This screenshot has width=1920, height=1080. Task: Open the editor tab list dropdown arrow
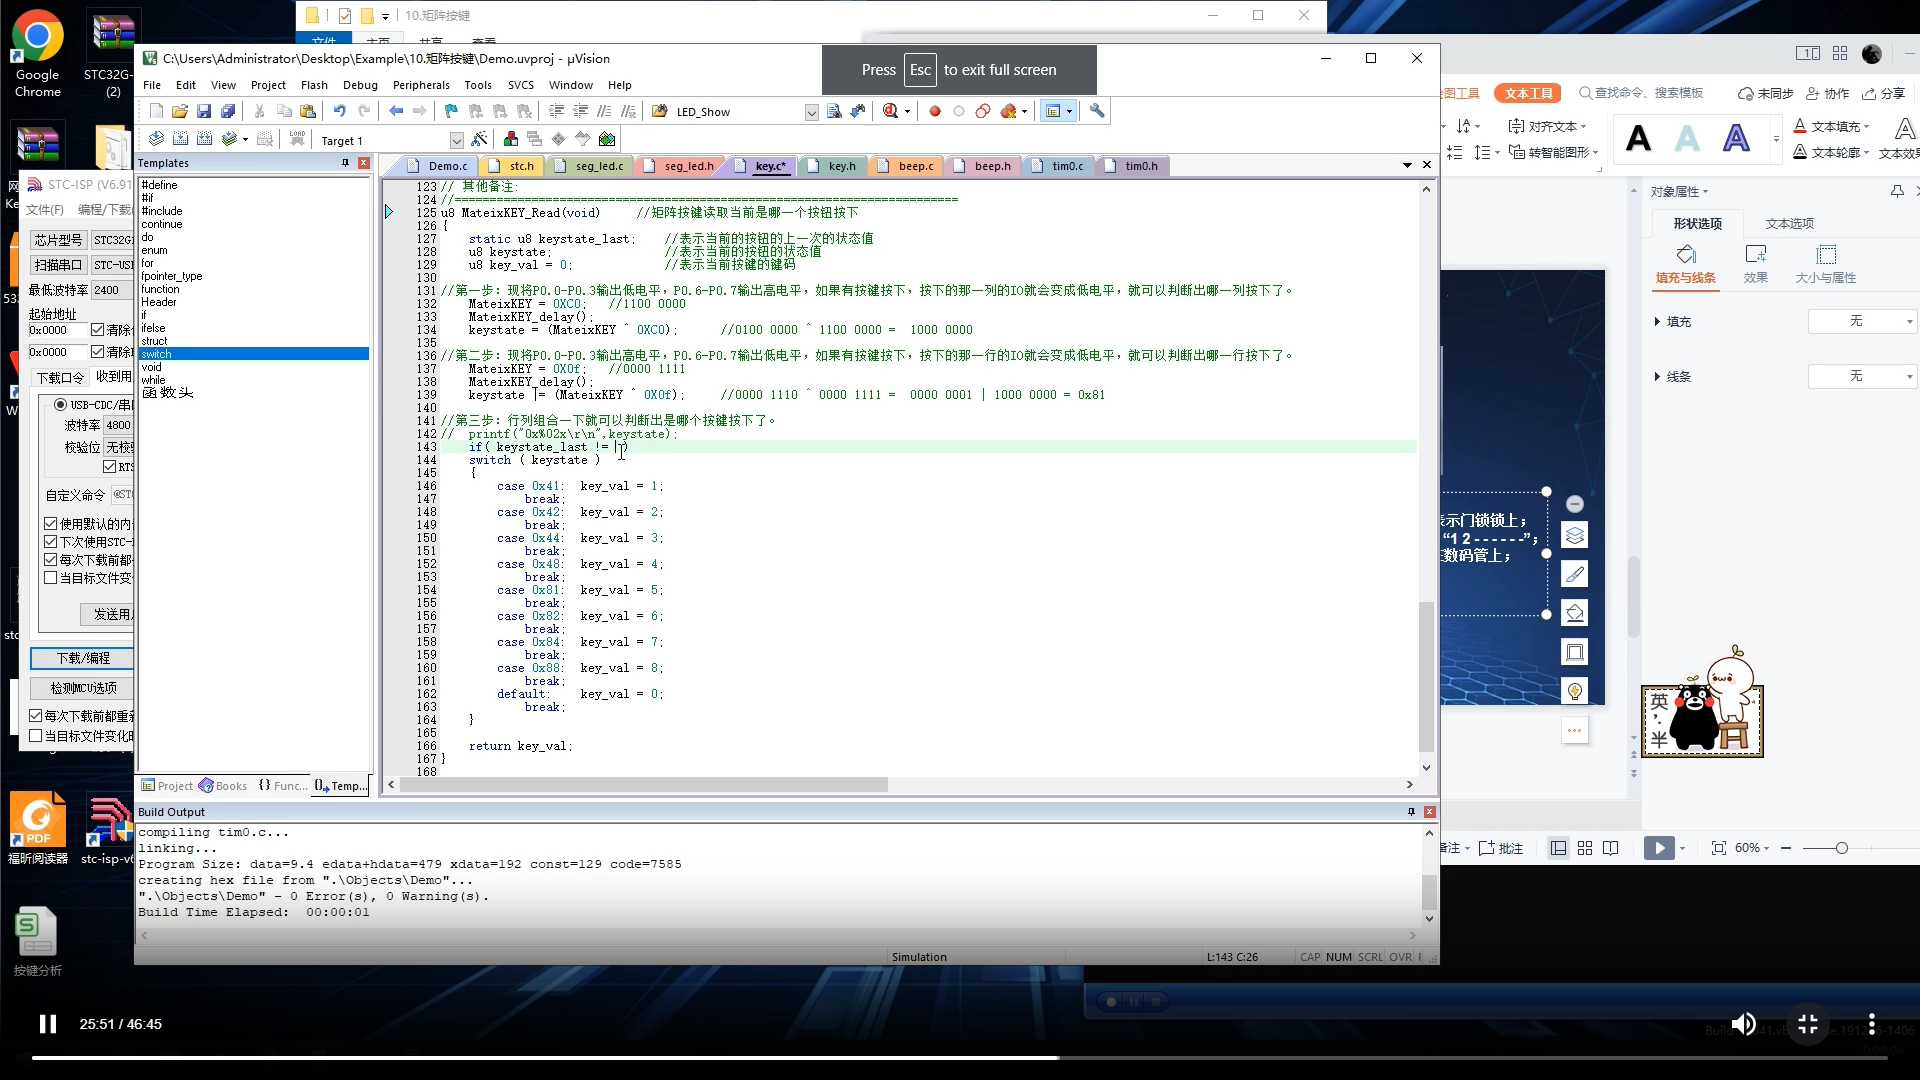(x=1407, y=165)
